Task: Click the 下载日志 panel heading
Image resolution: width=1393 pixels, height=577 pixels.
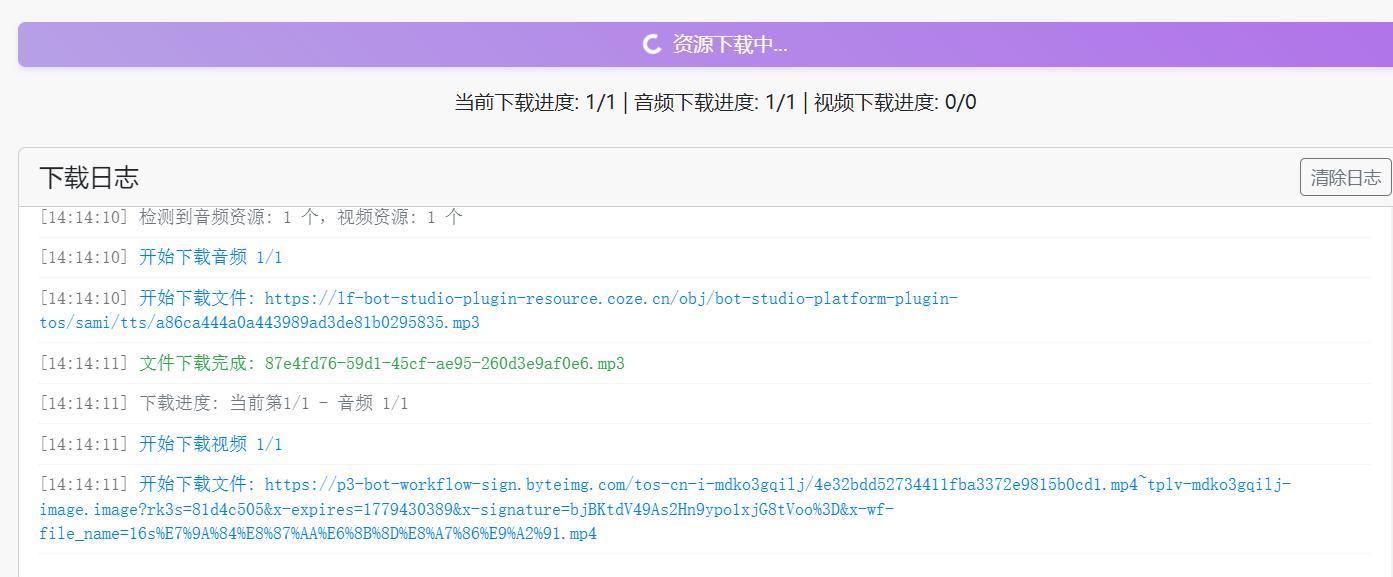Action: [x=89, y=177]
